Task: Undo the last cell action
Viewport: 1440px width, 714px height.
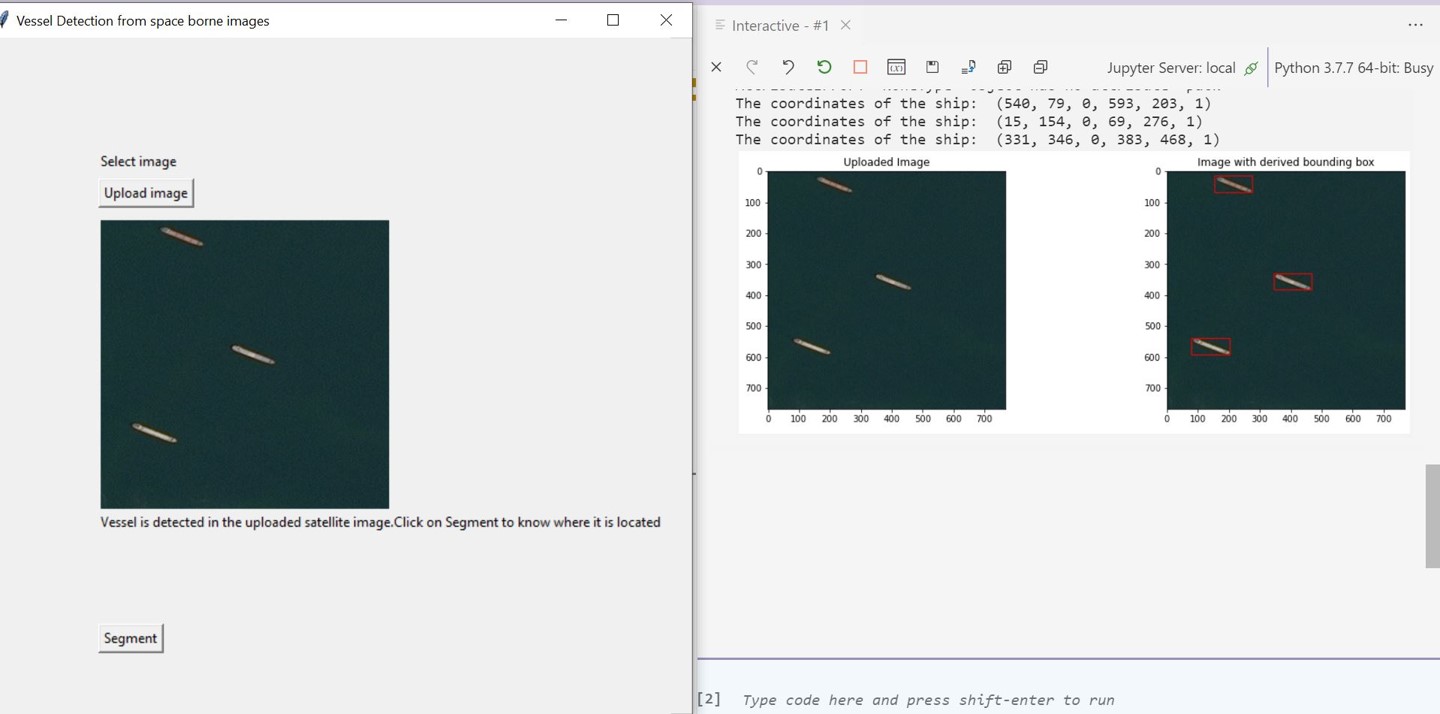Action: [x=787, y=67]
